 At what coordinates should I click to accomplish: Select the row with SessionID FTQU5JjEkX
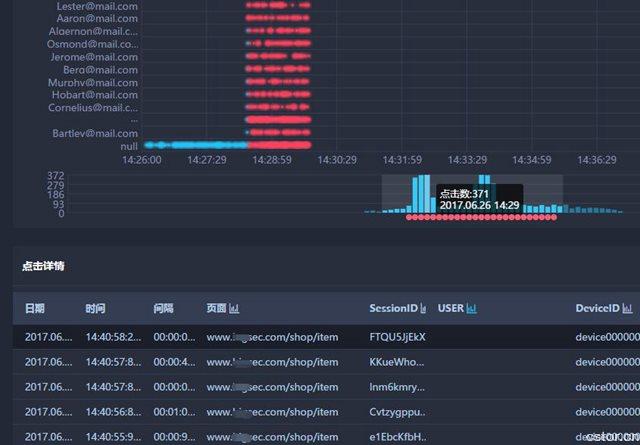point(397,337)
